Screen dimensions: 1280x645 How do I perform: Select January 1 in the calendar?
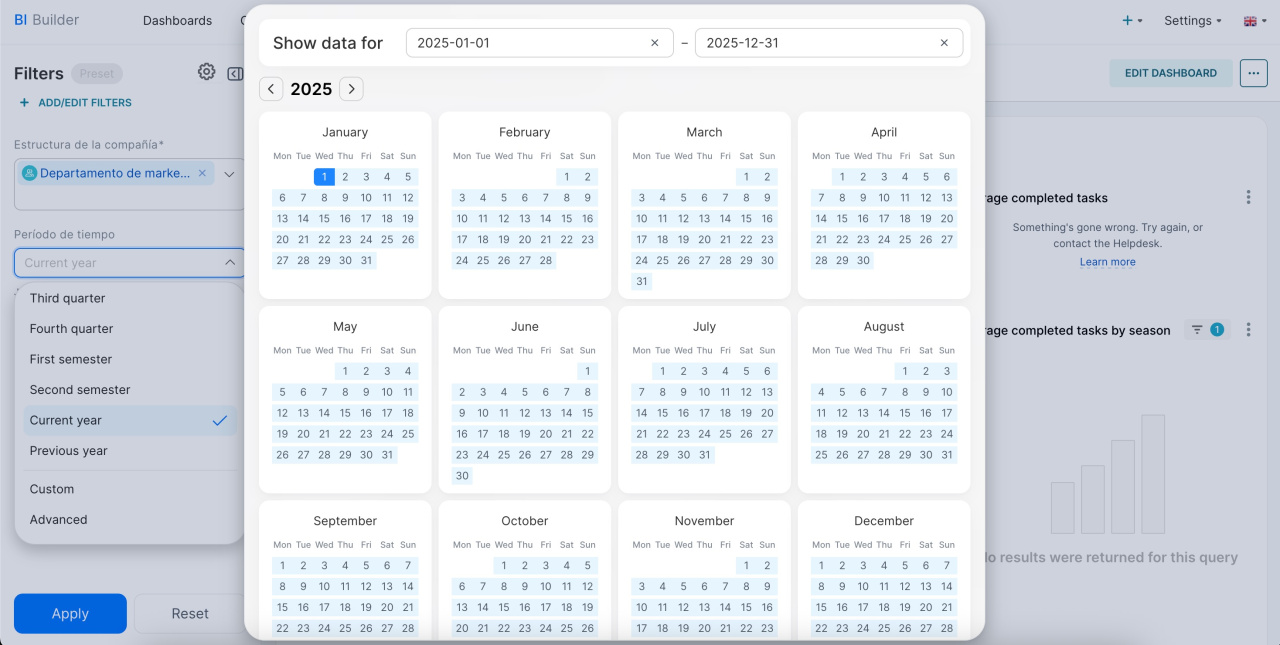click(324, 177)
